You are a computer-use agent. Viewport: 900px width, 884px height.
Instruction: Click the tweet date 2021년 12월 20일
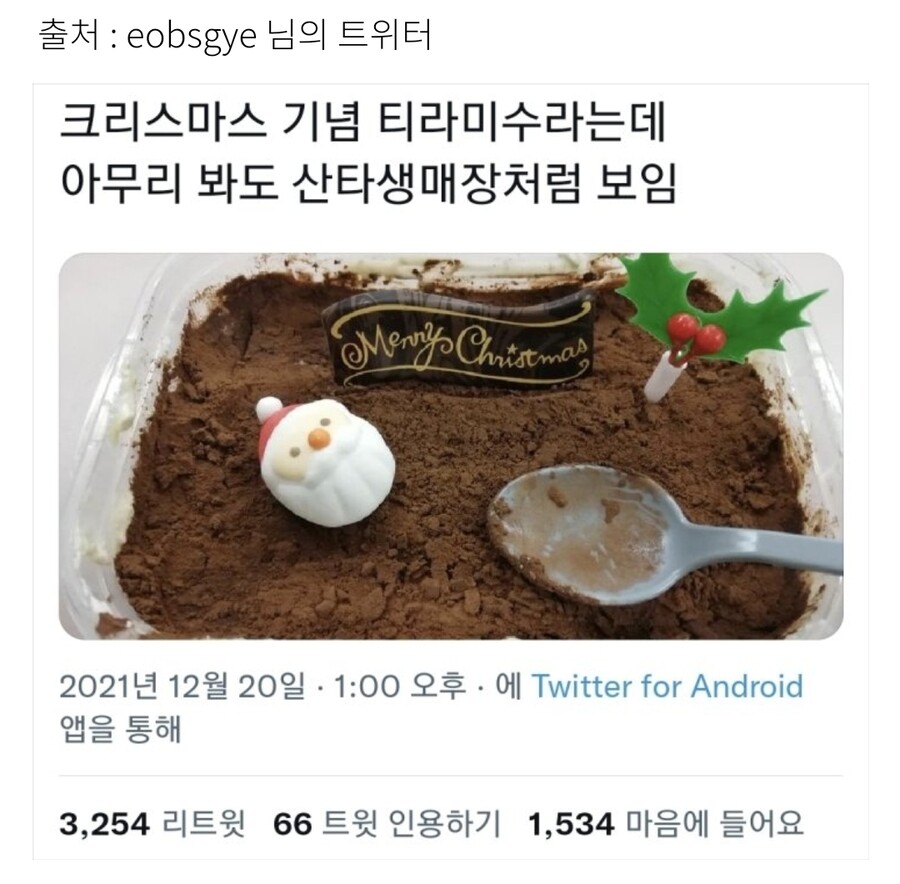point(183,686)
